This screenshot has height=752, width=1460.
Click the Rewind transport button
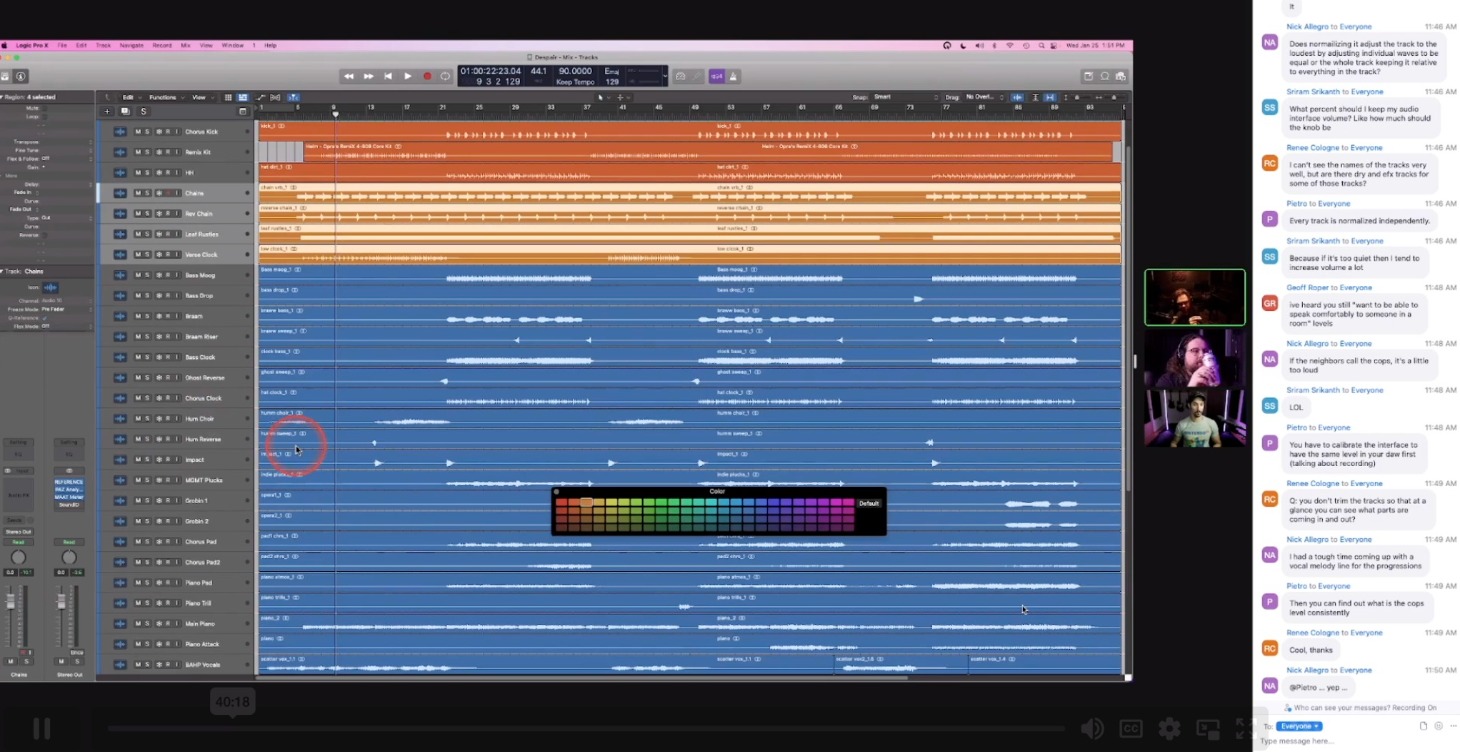tap(349, 76)
